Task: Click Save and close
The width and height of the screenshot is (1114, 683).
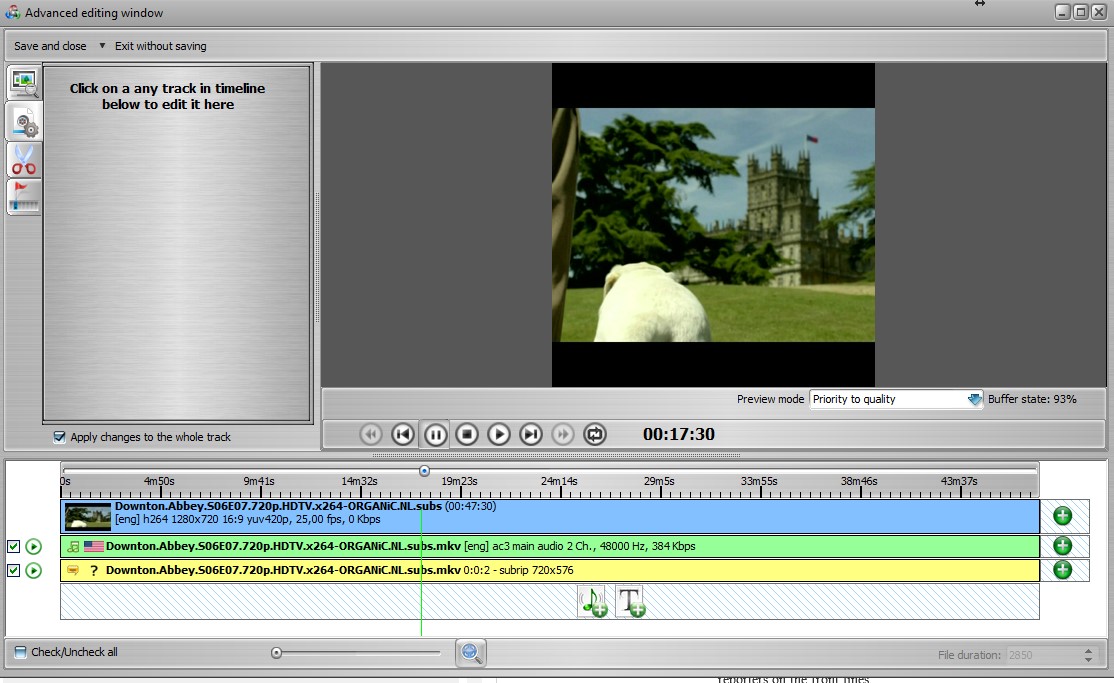Action: tap(50, 46)
